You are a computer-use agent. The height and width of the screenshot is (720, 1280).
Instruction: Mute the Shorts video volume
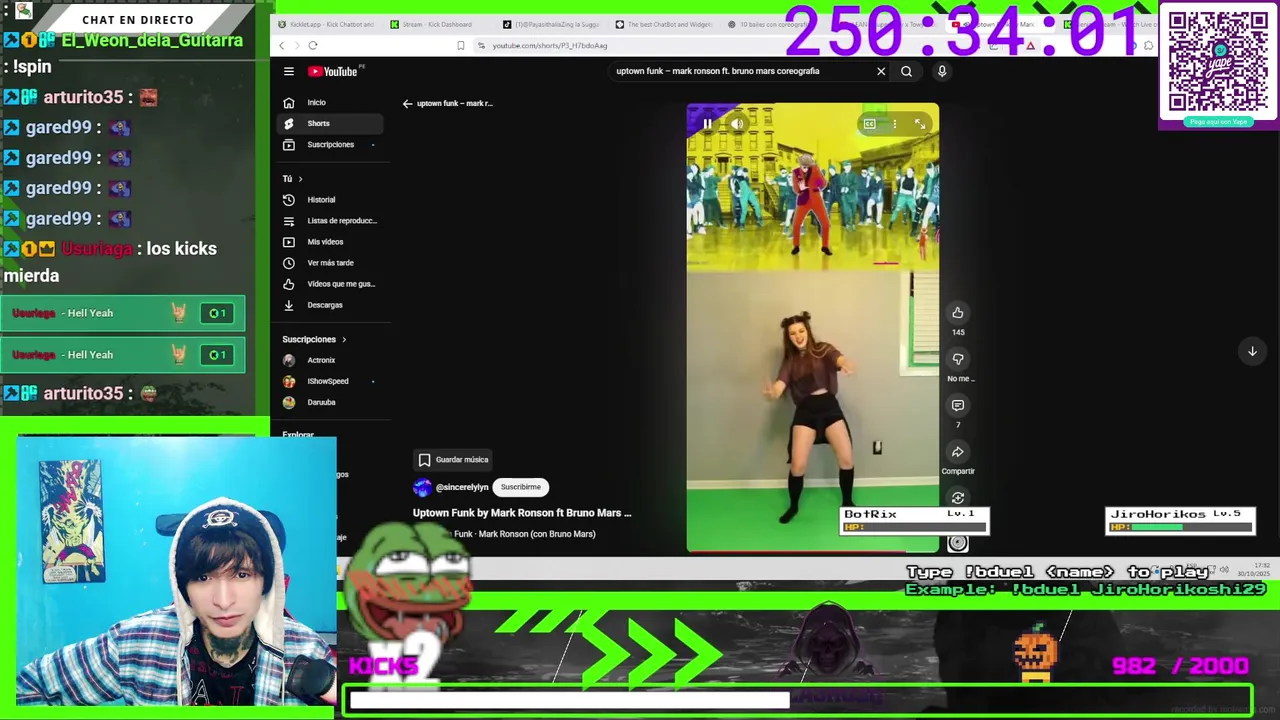pos(737,124)
